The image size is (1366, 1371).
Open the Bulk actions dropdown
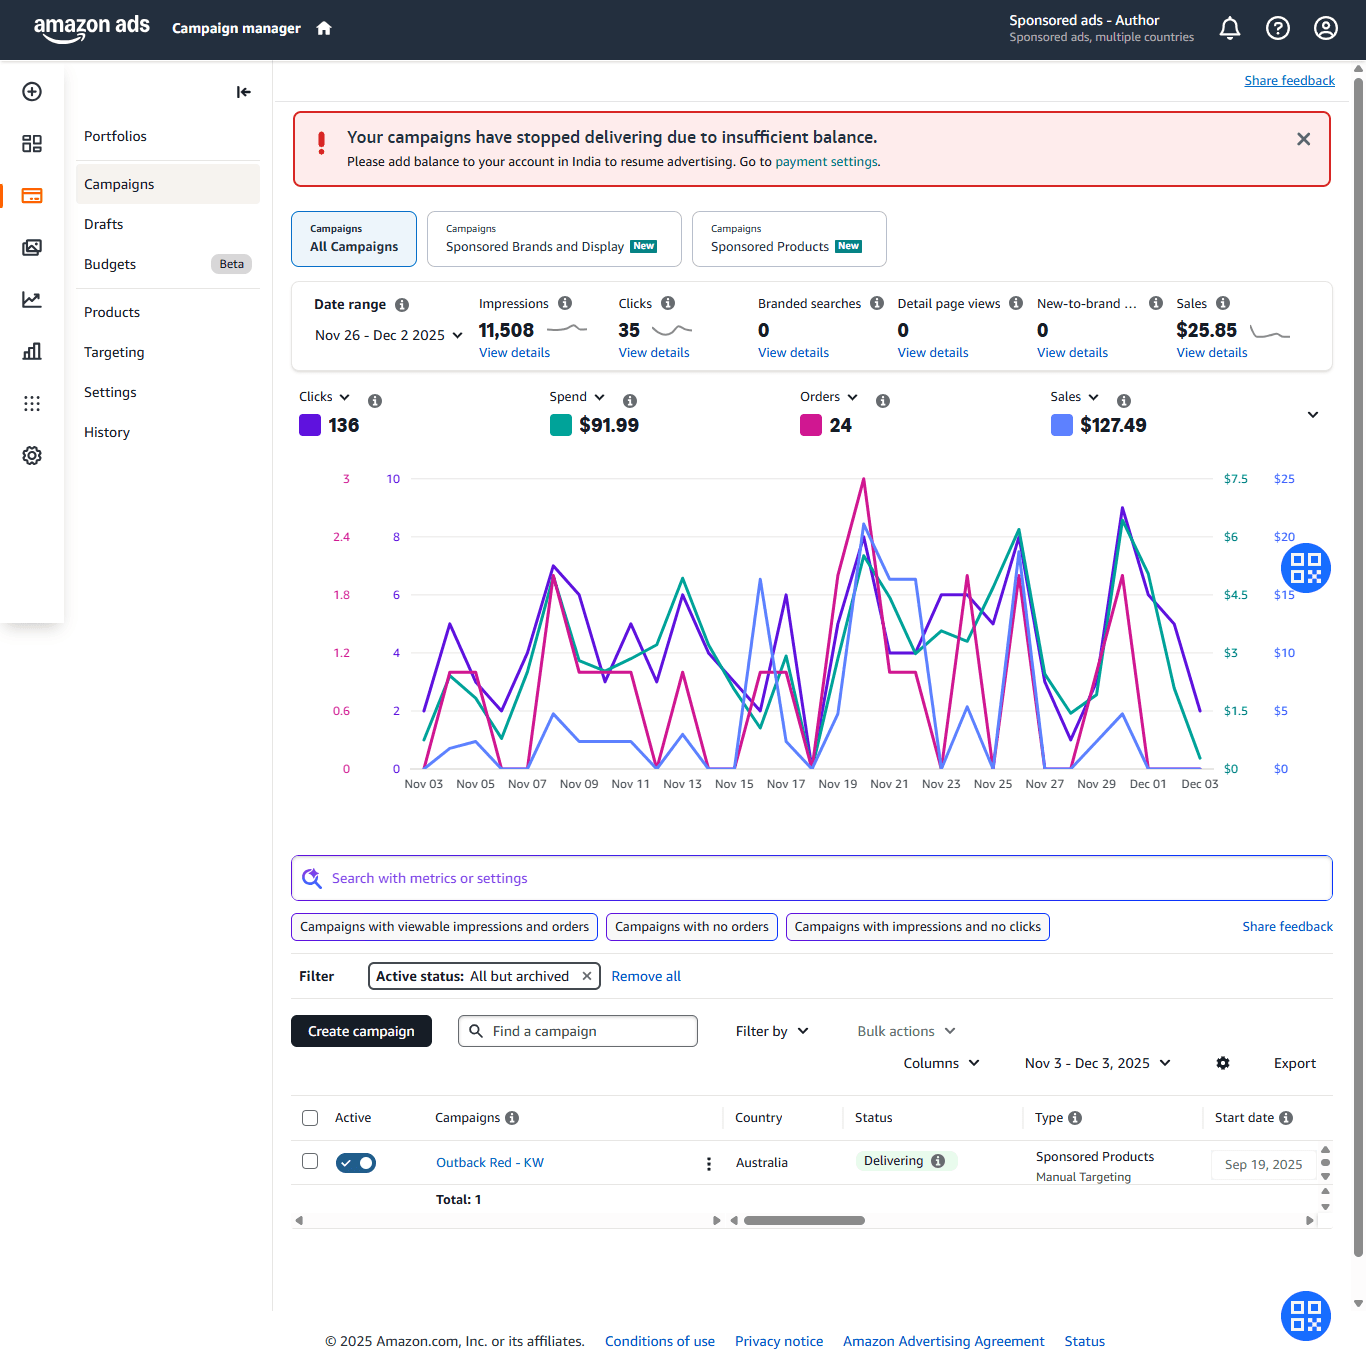[906, 1031]
